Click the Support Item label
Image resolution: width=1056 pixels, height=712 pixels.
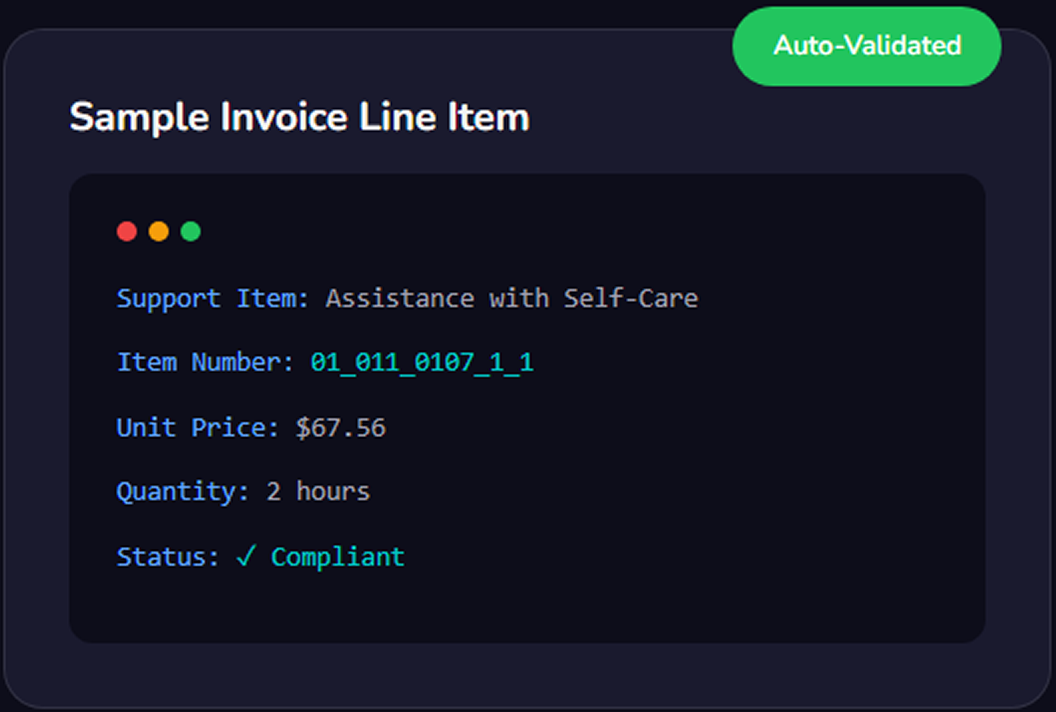(x=213, y=298)
